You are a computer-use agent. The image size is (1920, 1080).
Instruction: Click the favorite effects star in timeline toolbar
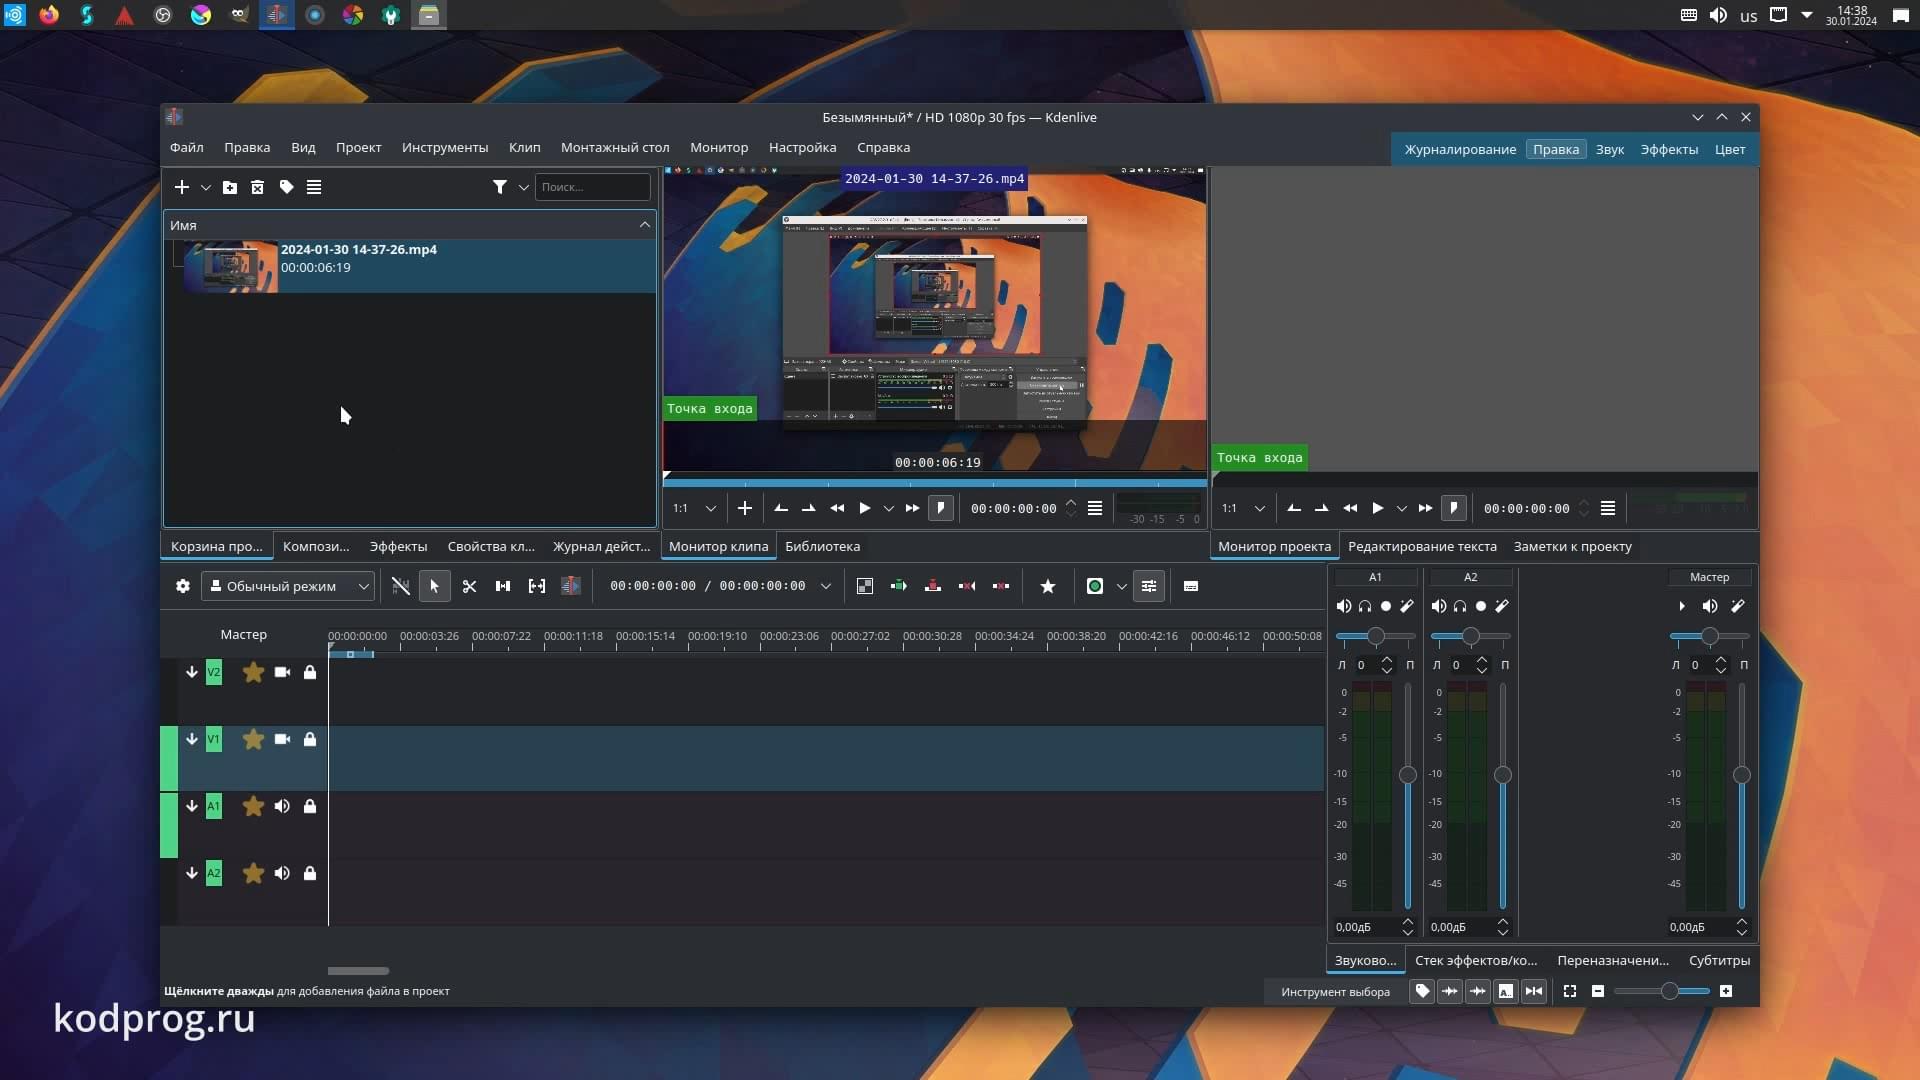(1048, 587)
